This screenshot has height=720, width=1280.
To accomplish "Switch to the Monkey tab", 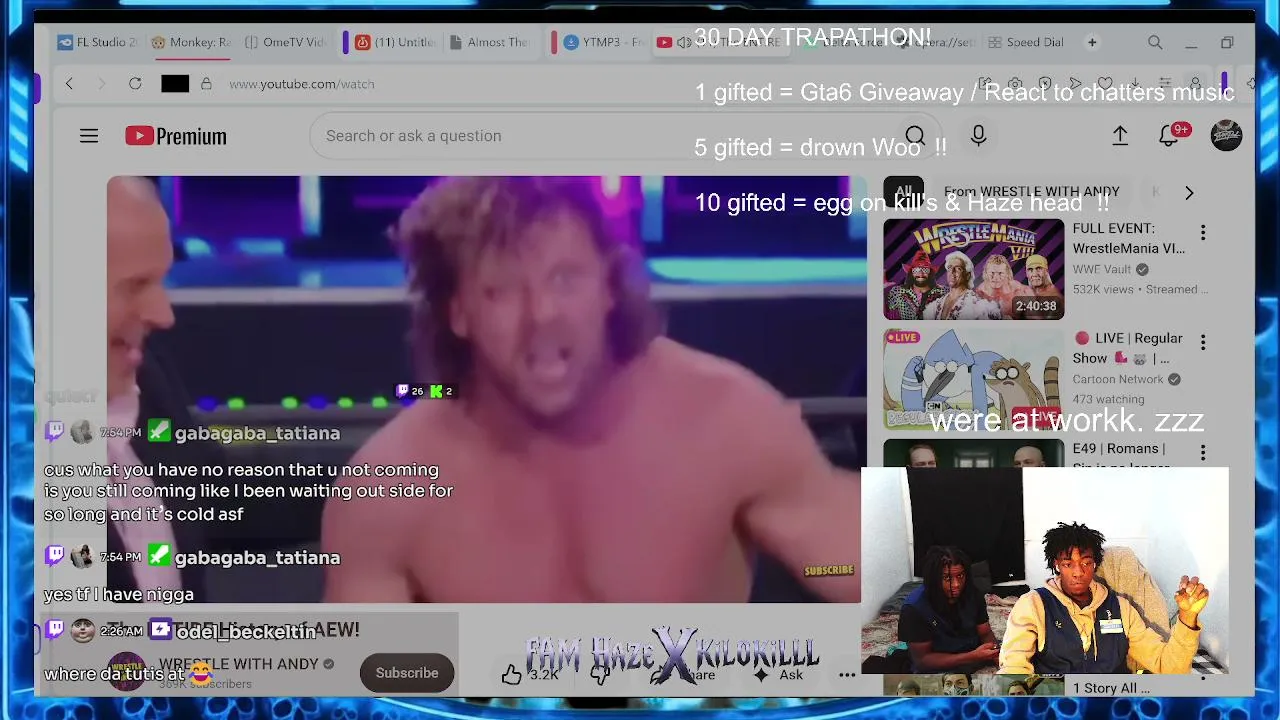I will click(191, 42).
